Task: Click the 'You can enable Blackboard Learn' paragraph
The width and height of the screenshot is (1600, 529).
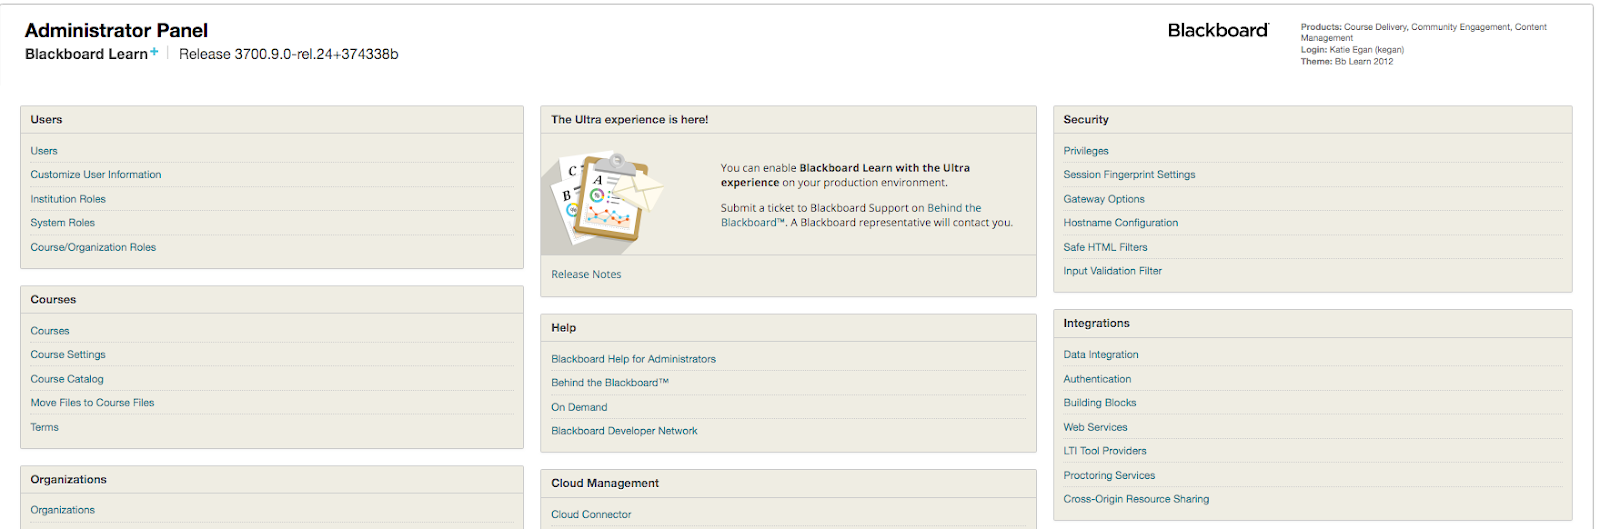Action: click(845, 175)
